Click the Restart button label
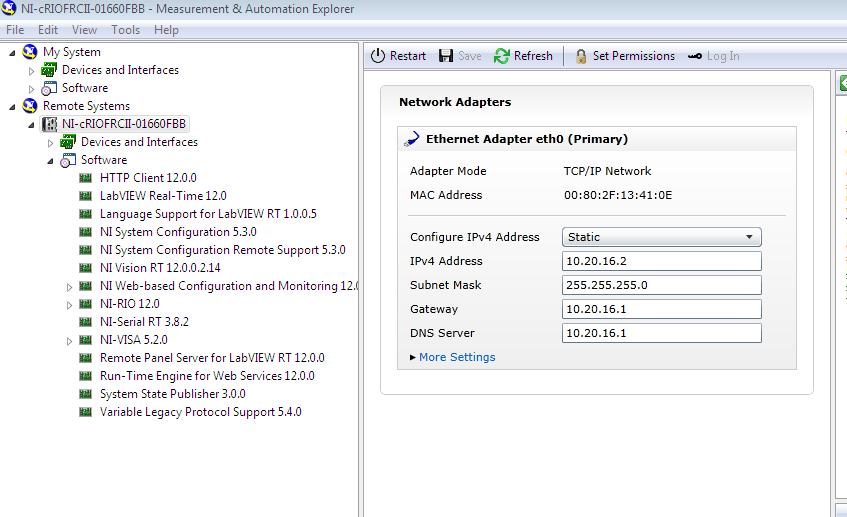This screenshot has width=847, height=517. click(x=408, y=56)
